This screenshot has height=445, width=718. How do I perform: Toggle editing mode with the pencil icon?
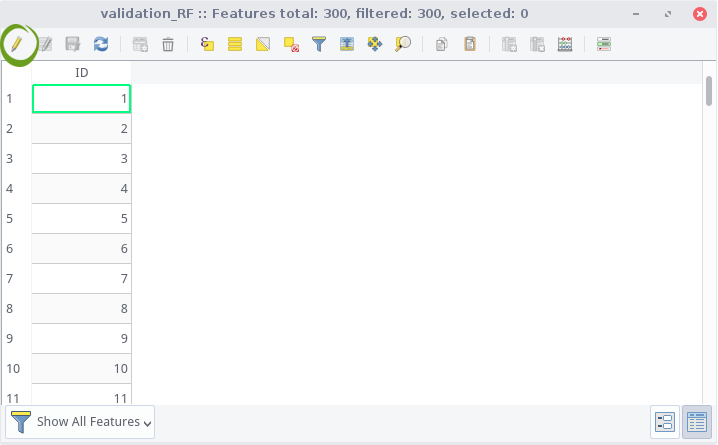(16, 44)
